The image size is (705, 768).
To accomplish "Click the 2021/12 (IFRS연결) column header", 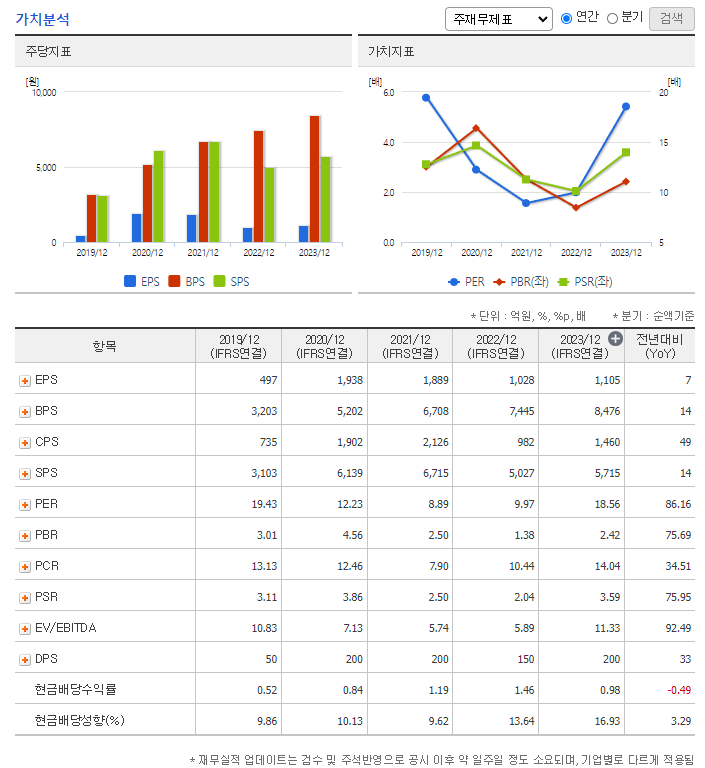I will [410, 346].
